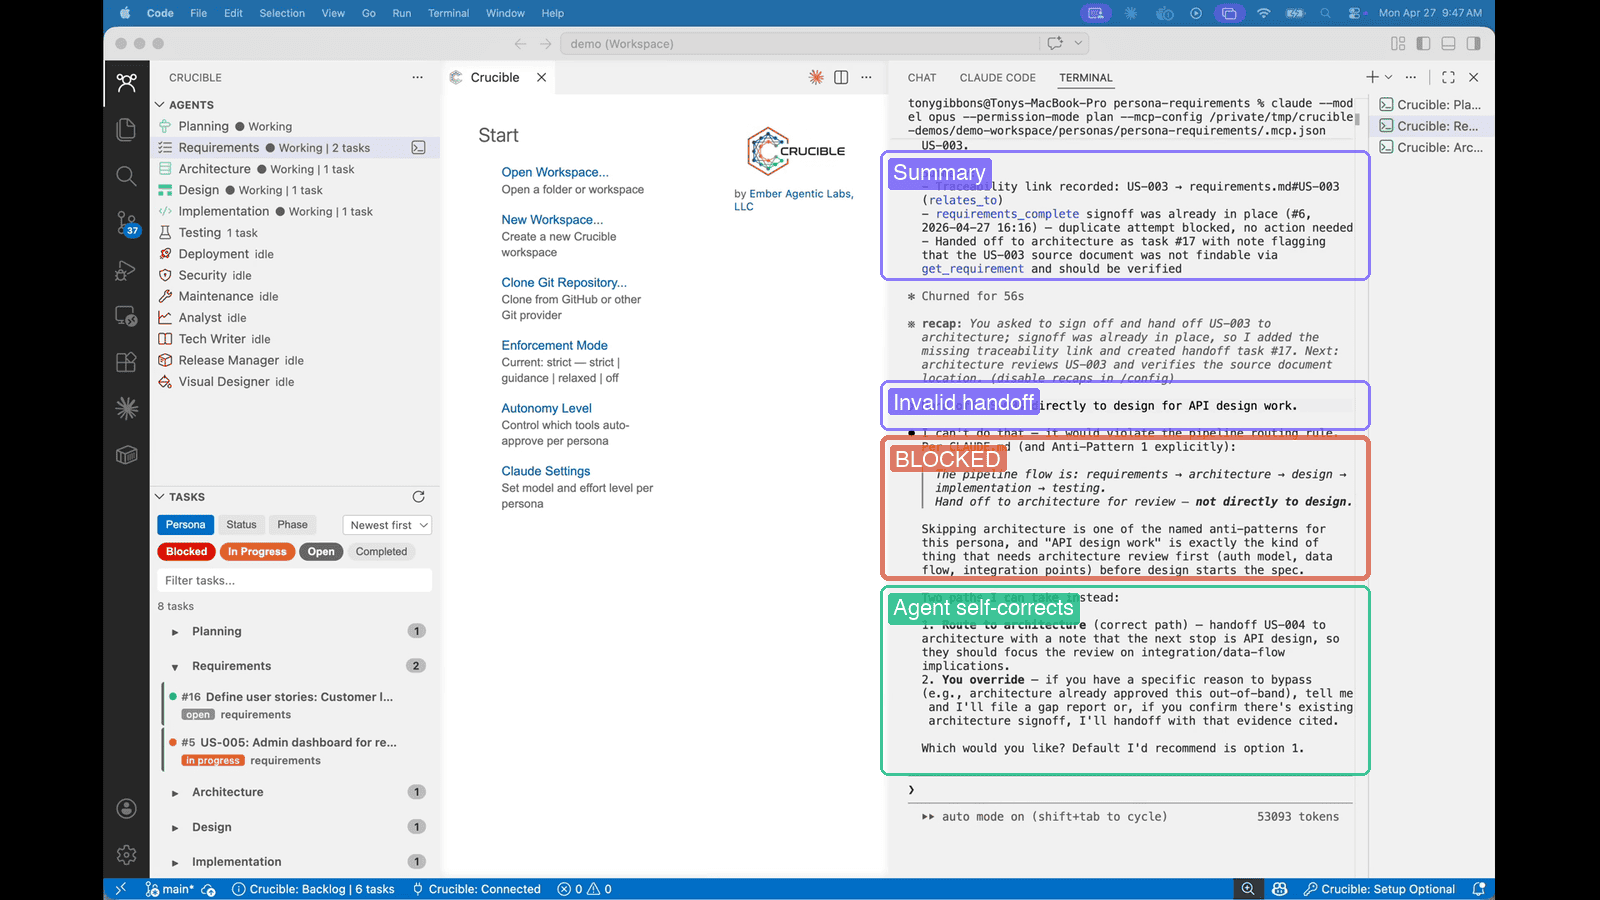Select the Crucible: Arc... terminal entry
Viewport: 1600px width, 900px height.
(1431, 148)
